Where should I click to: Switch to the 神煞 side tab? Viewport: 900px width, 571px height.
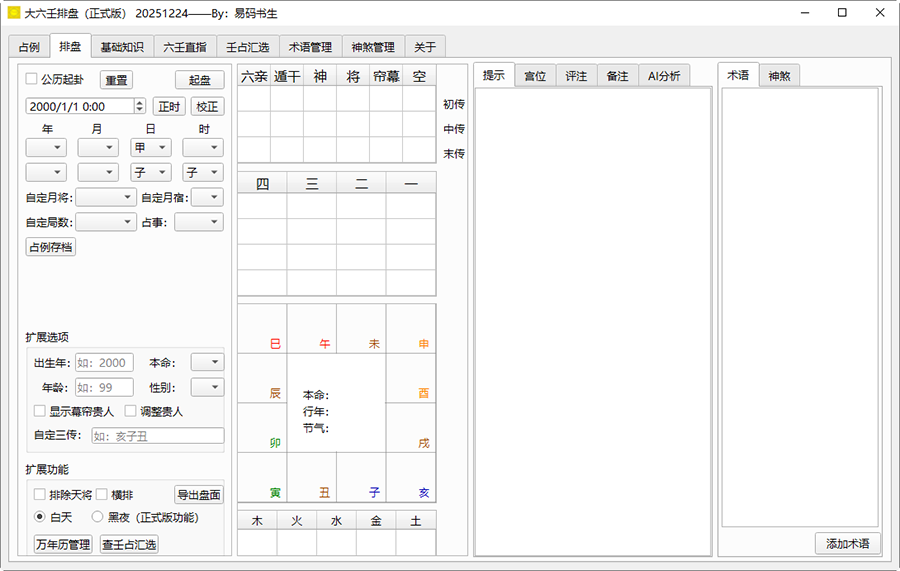click(779, 76)
